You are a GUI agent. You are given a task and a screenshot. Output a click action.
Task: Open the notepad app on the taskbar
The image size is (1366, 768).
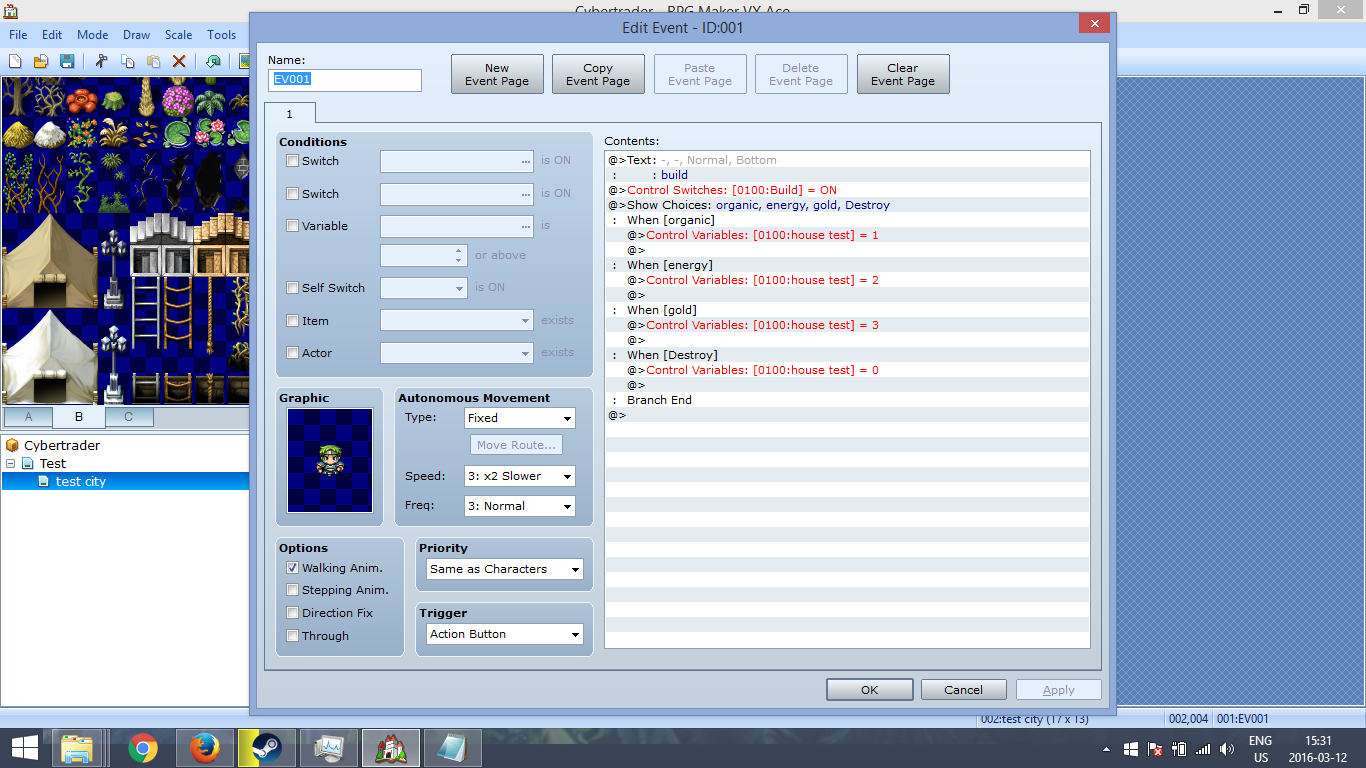click(452, 748)
